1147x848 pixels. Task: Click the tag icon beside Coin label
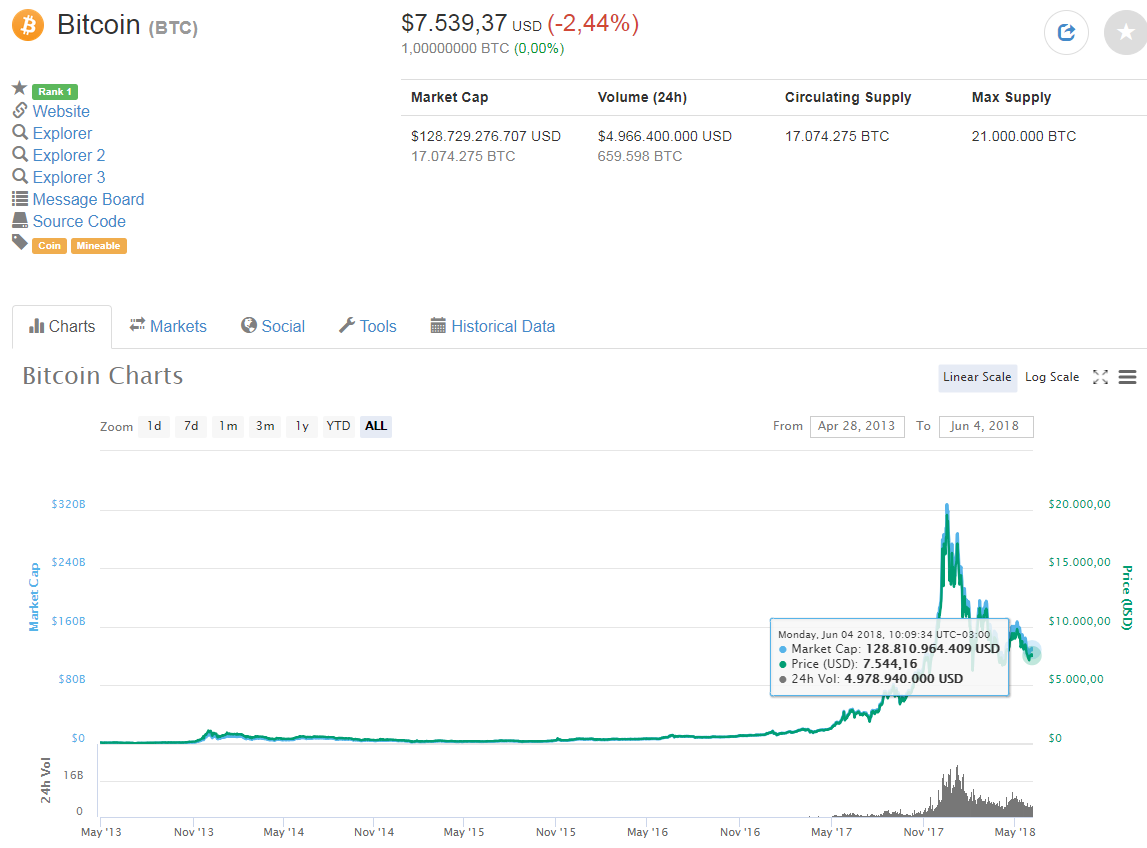pos(20,242)
